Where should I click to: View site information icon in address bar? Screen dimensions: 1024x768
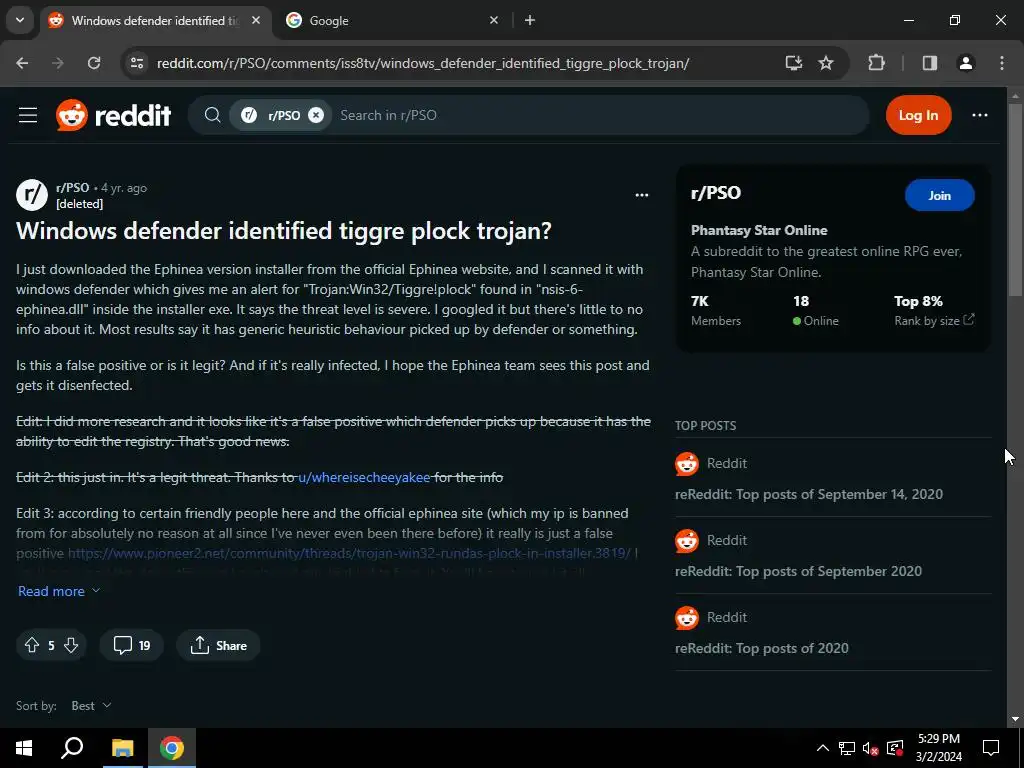pos(136,63)
